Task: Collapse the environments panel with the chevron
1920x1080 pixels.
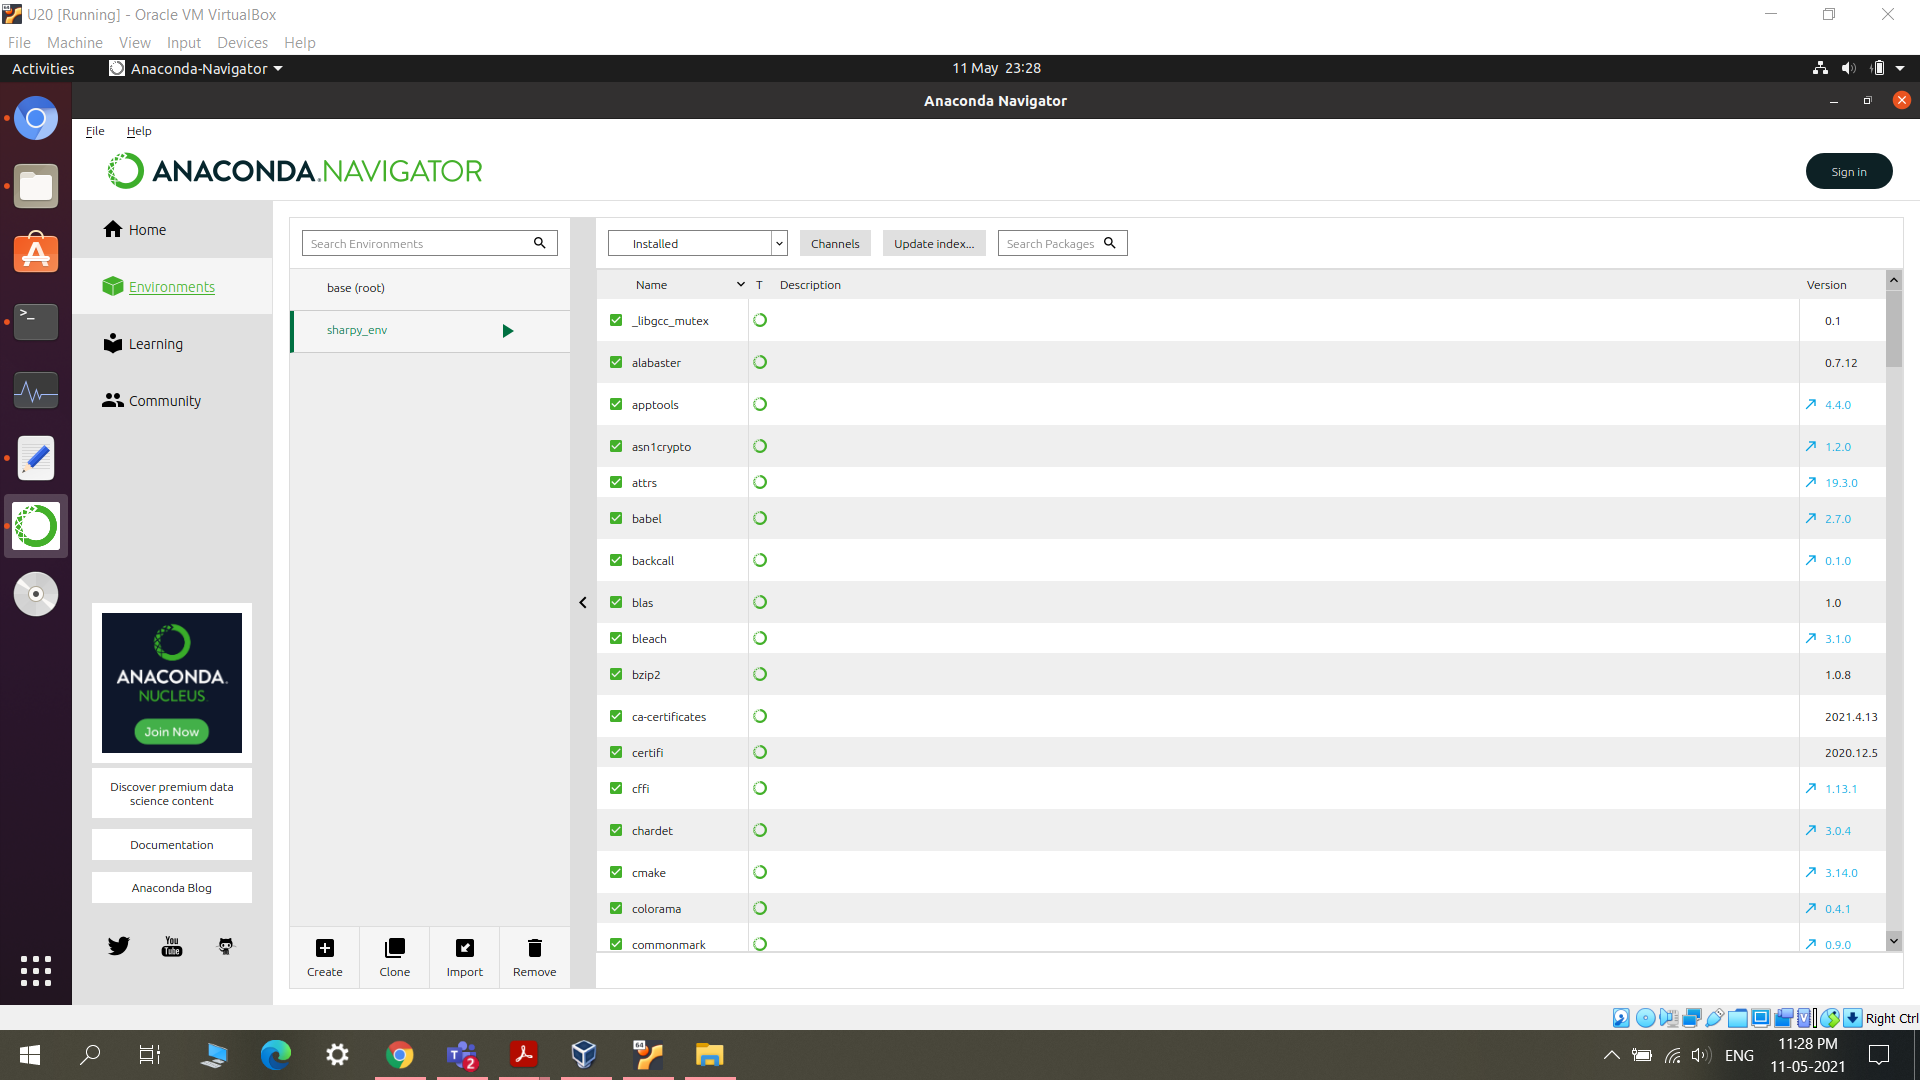Action: [583, 602]
